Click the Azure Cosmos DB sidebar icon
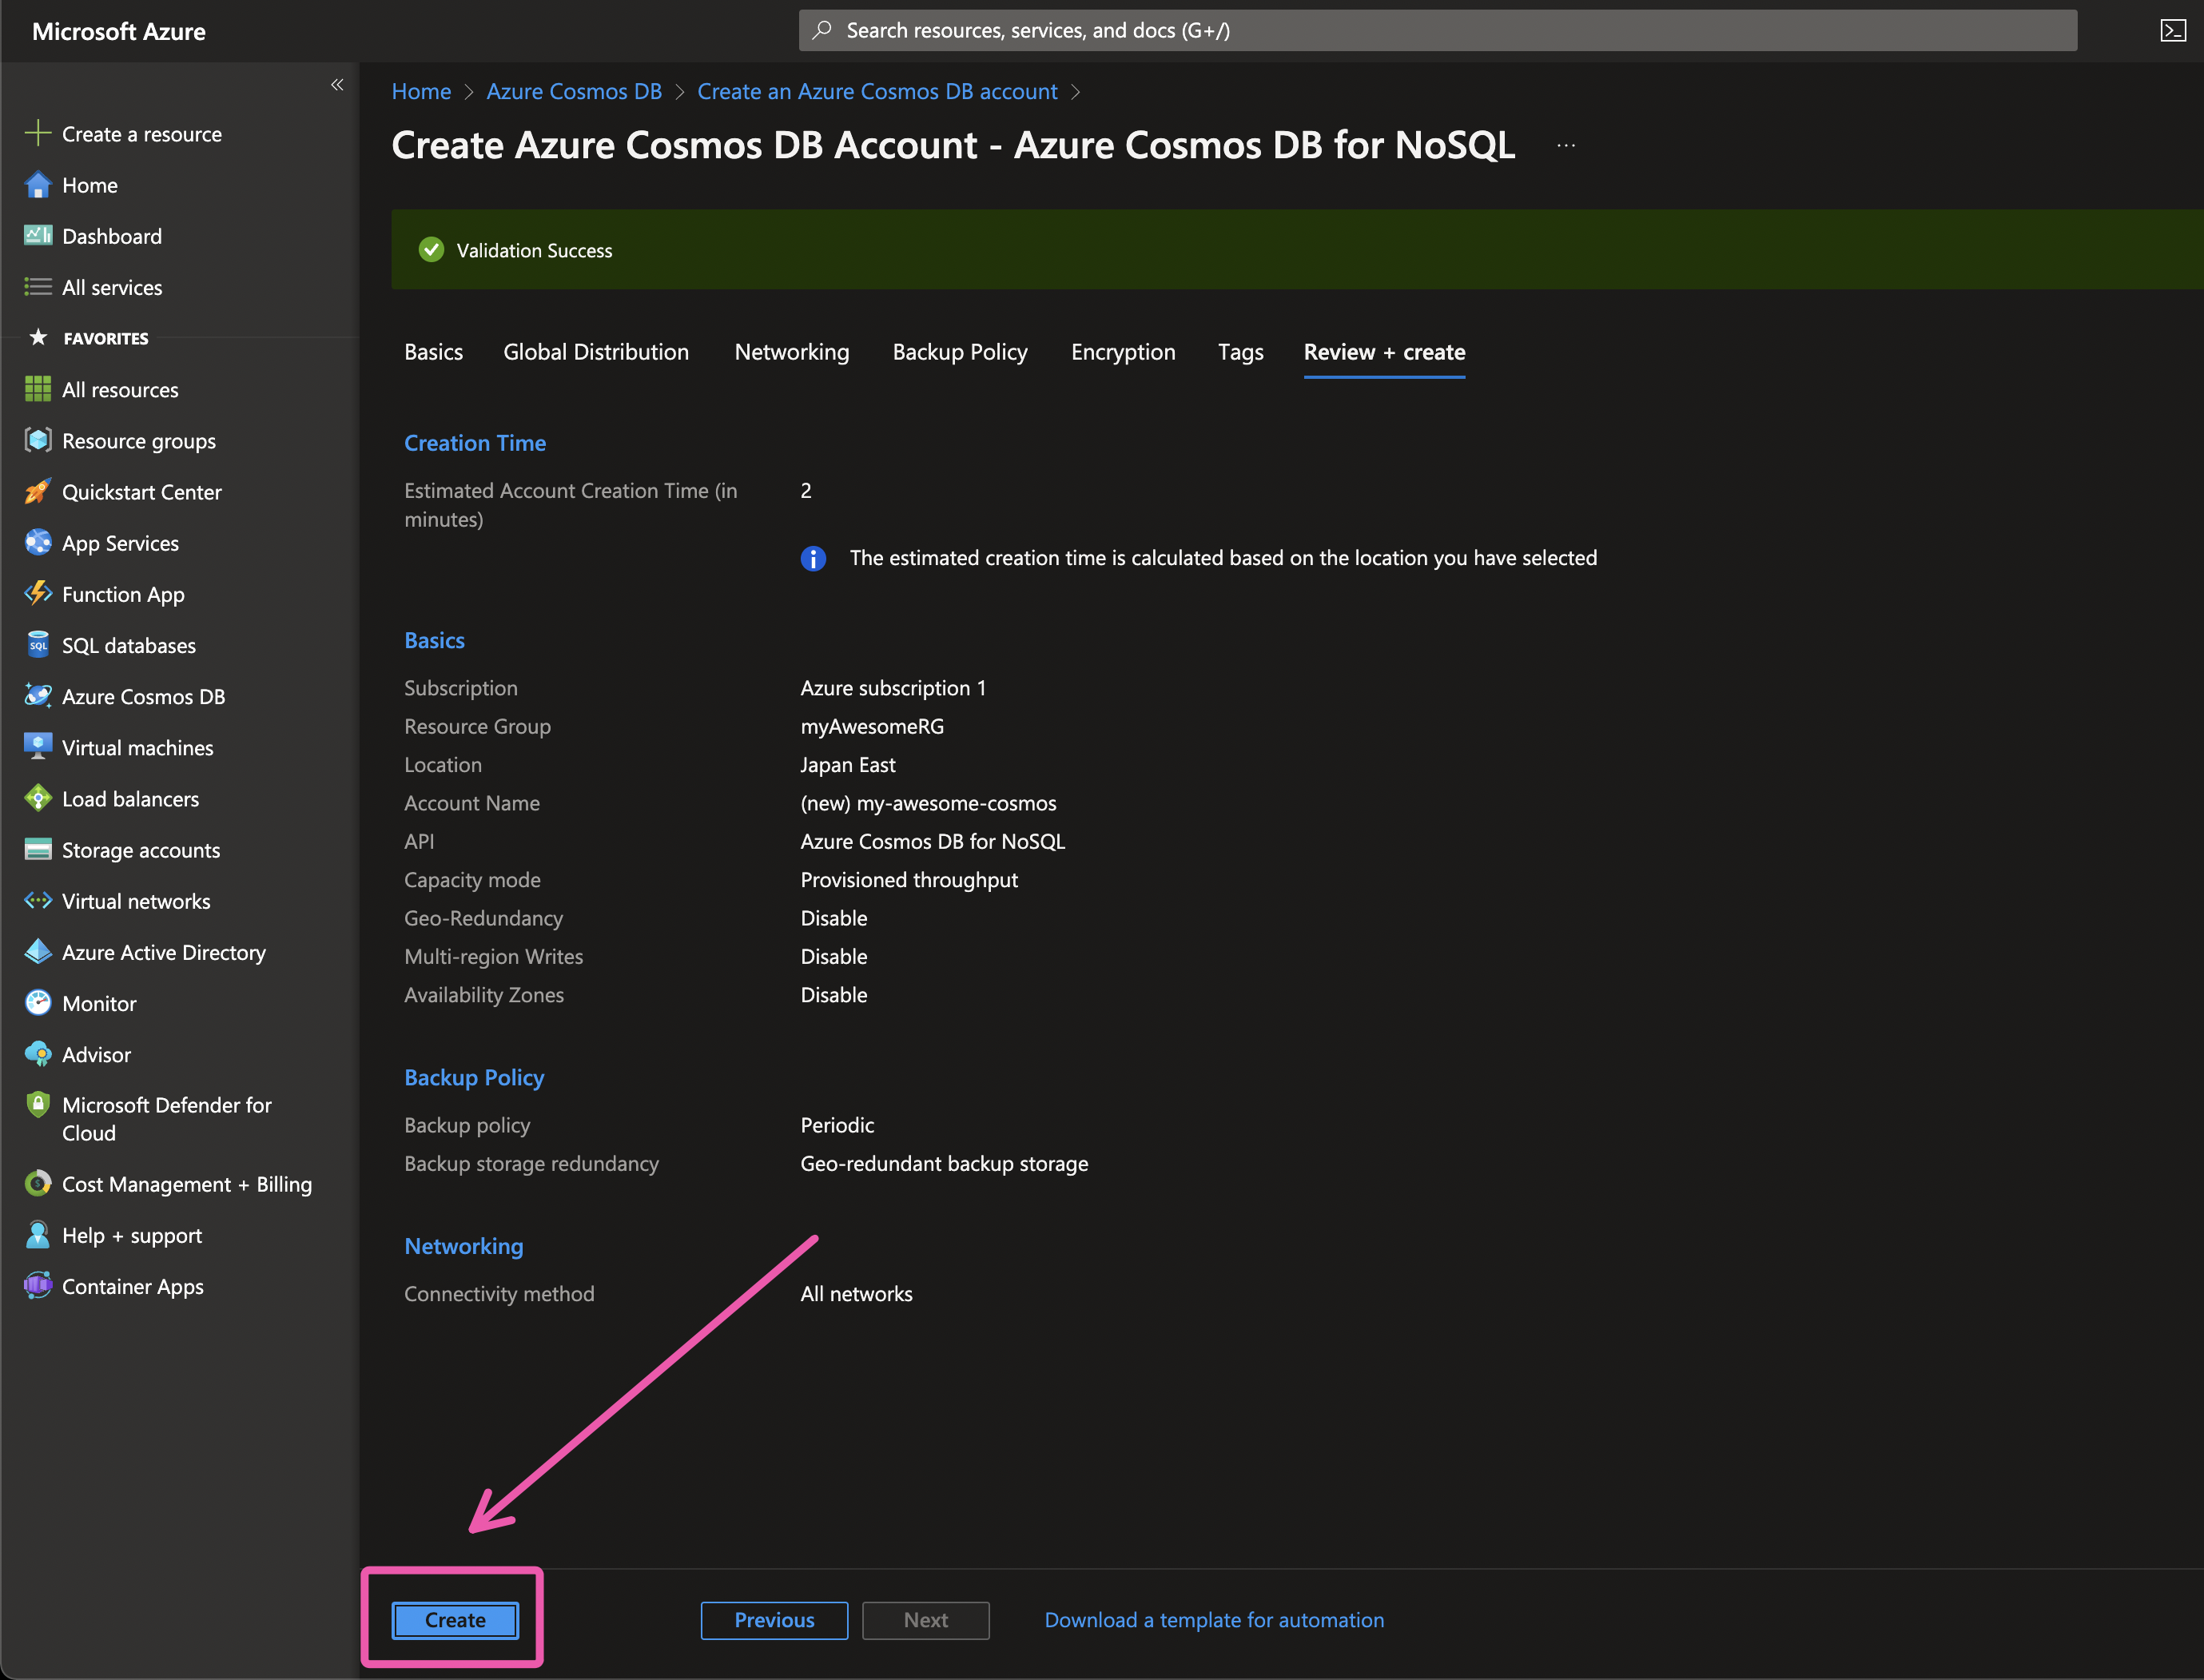This screenshot has height=1680, width=2204. click(38, 696)
